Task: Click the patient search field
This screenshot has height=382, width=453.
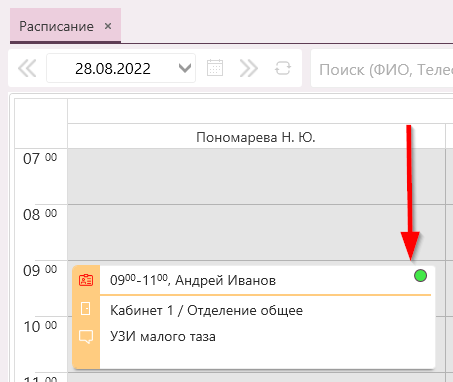Action: click(x=382, y=68)
